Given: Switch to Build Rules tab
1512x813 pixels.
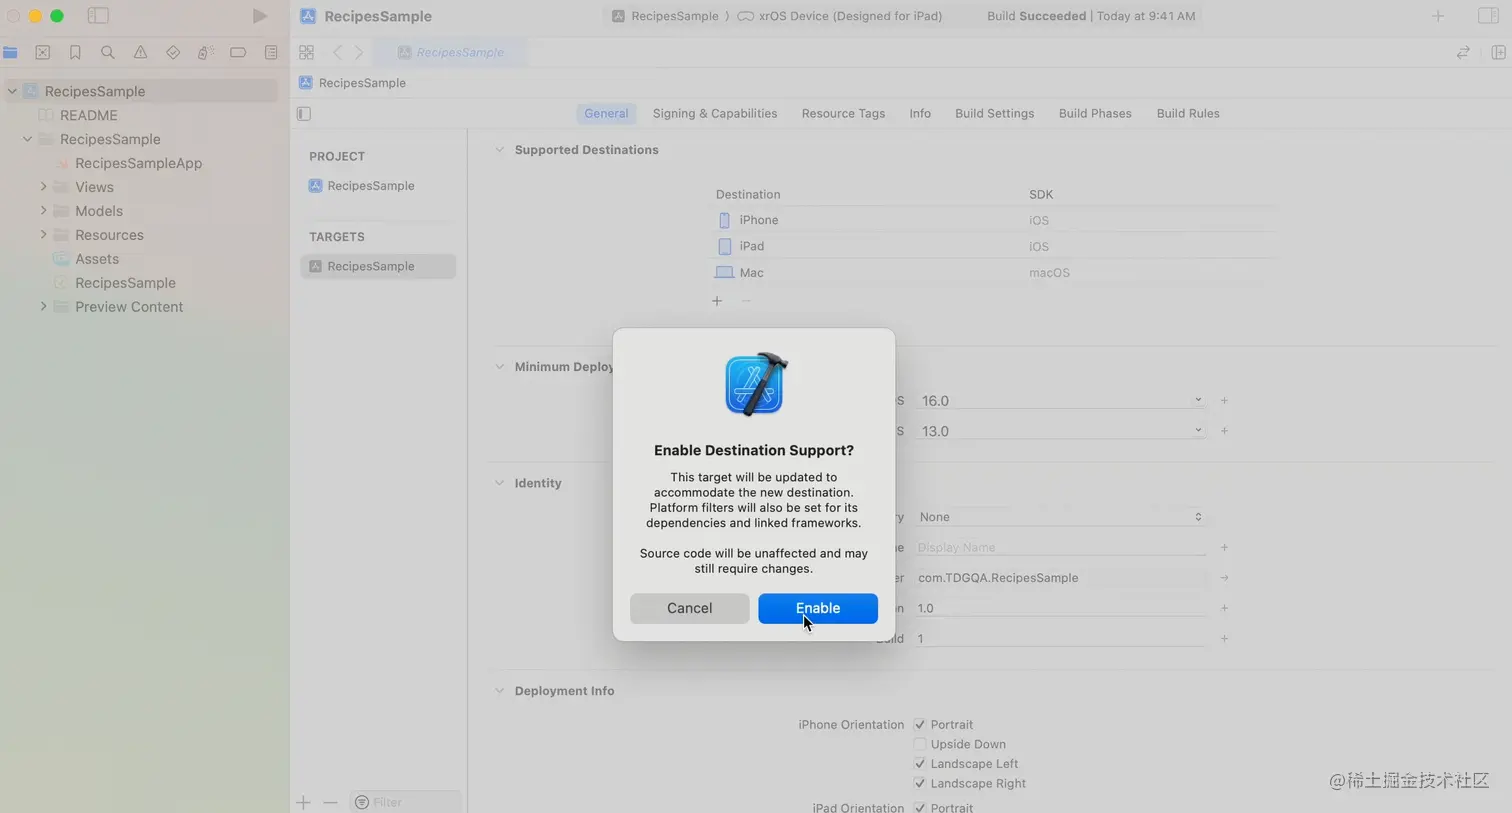Looking at the screenshot, I should pyautogui.click(x=1188, y=114).
